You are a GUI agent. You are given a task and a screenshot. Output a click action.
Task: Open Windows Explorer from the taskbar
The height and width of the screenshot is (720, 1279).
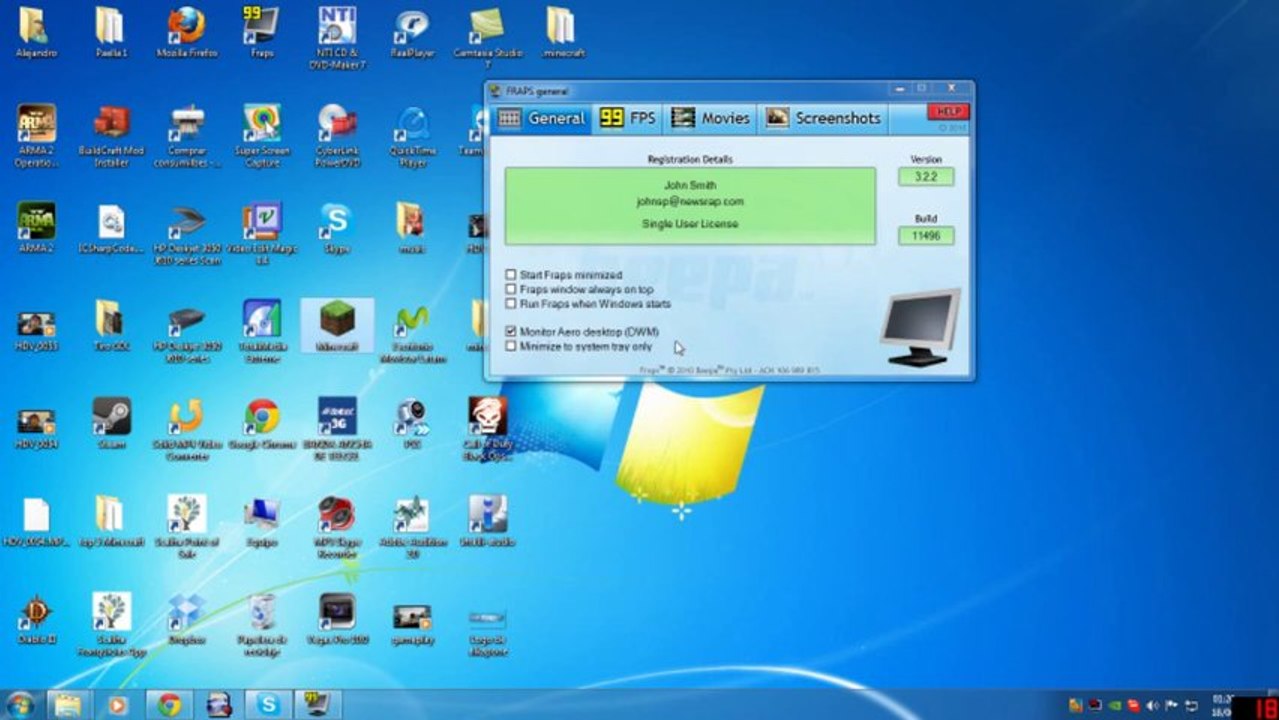coord(67,704)
